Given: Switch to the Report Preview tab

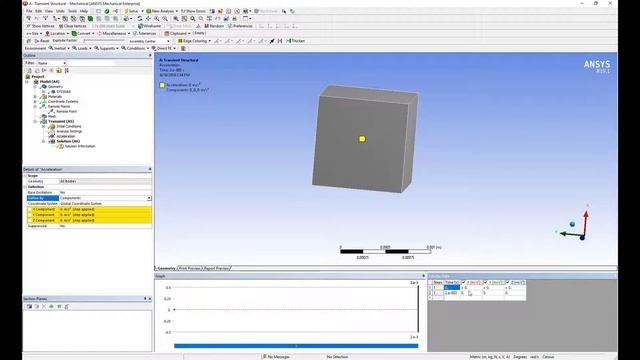Looking at the screenshot, I should tap(216, 268).
